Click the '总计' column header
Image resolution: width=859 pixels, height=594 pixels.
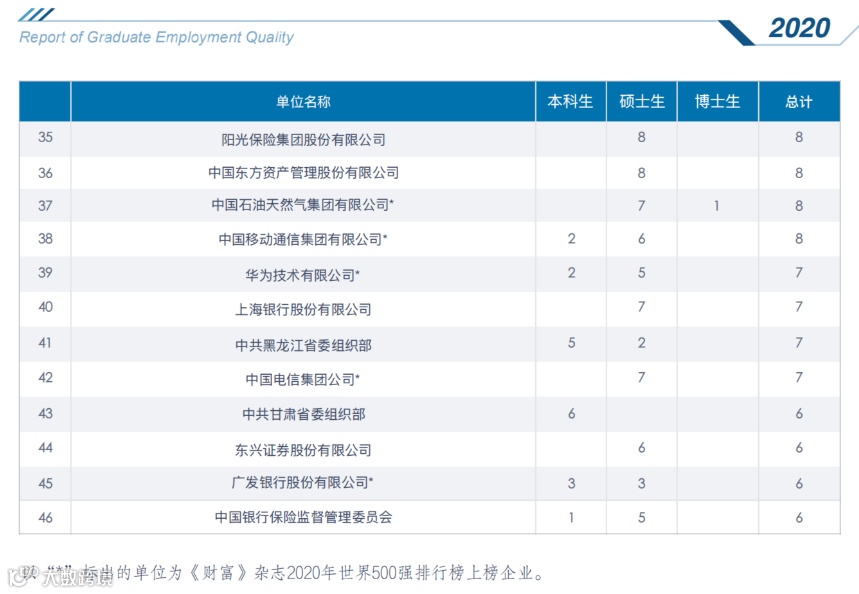pos(799,101)
